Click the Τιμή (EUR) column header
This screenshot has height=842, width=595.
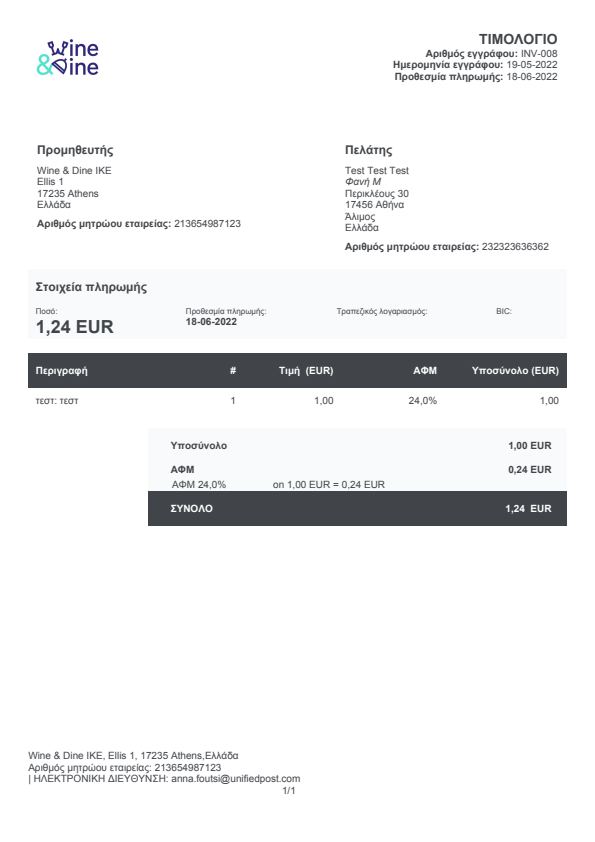(x=306, y=371)
